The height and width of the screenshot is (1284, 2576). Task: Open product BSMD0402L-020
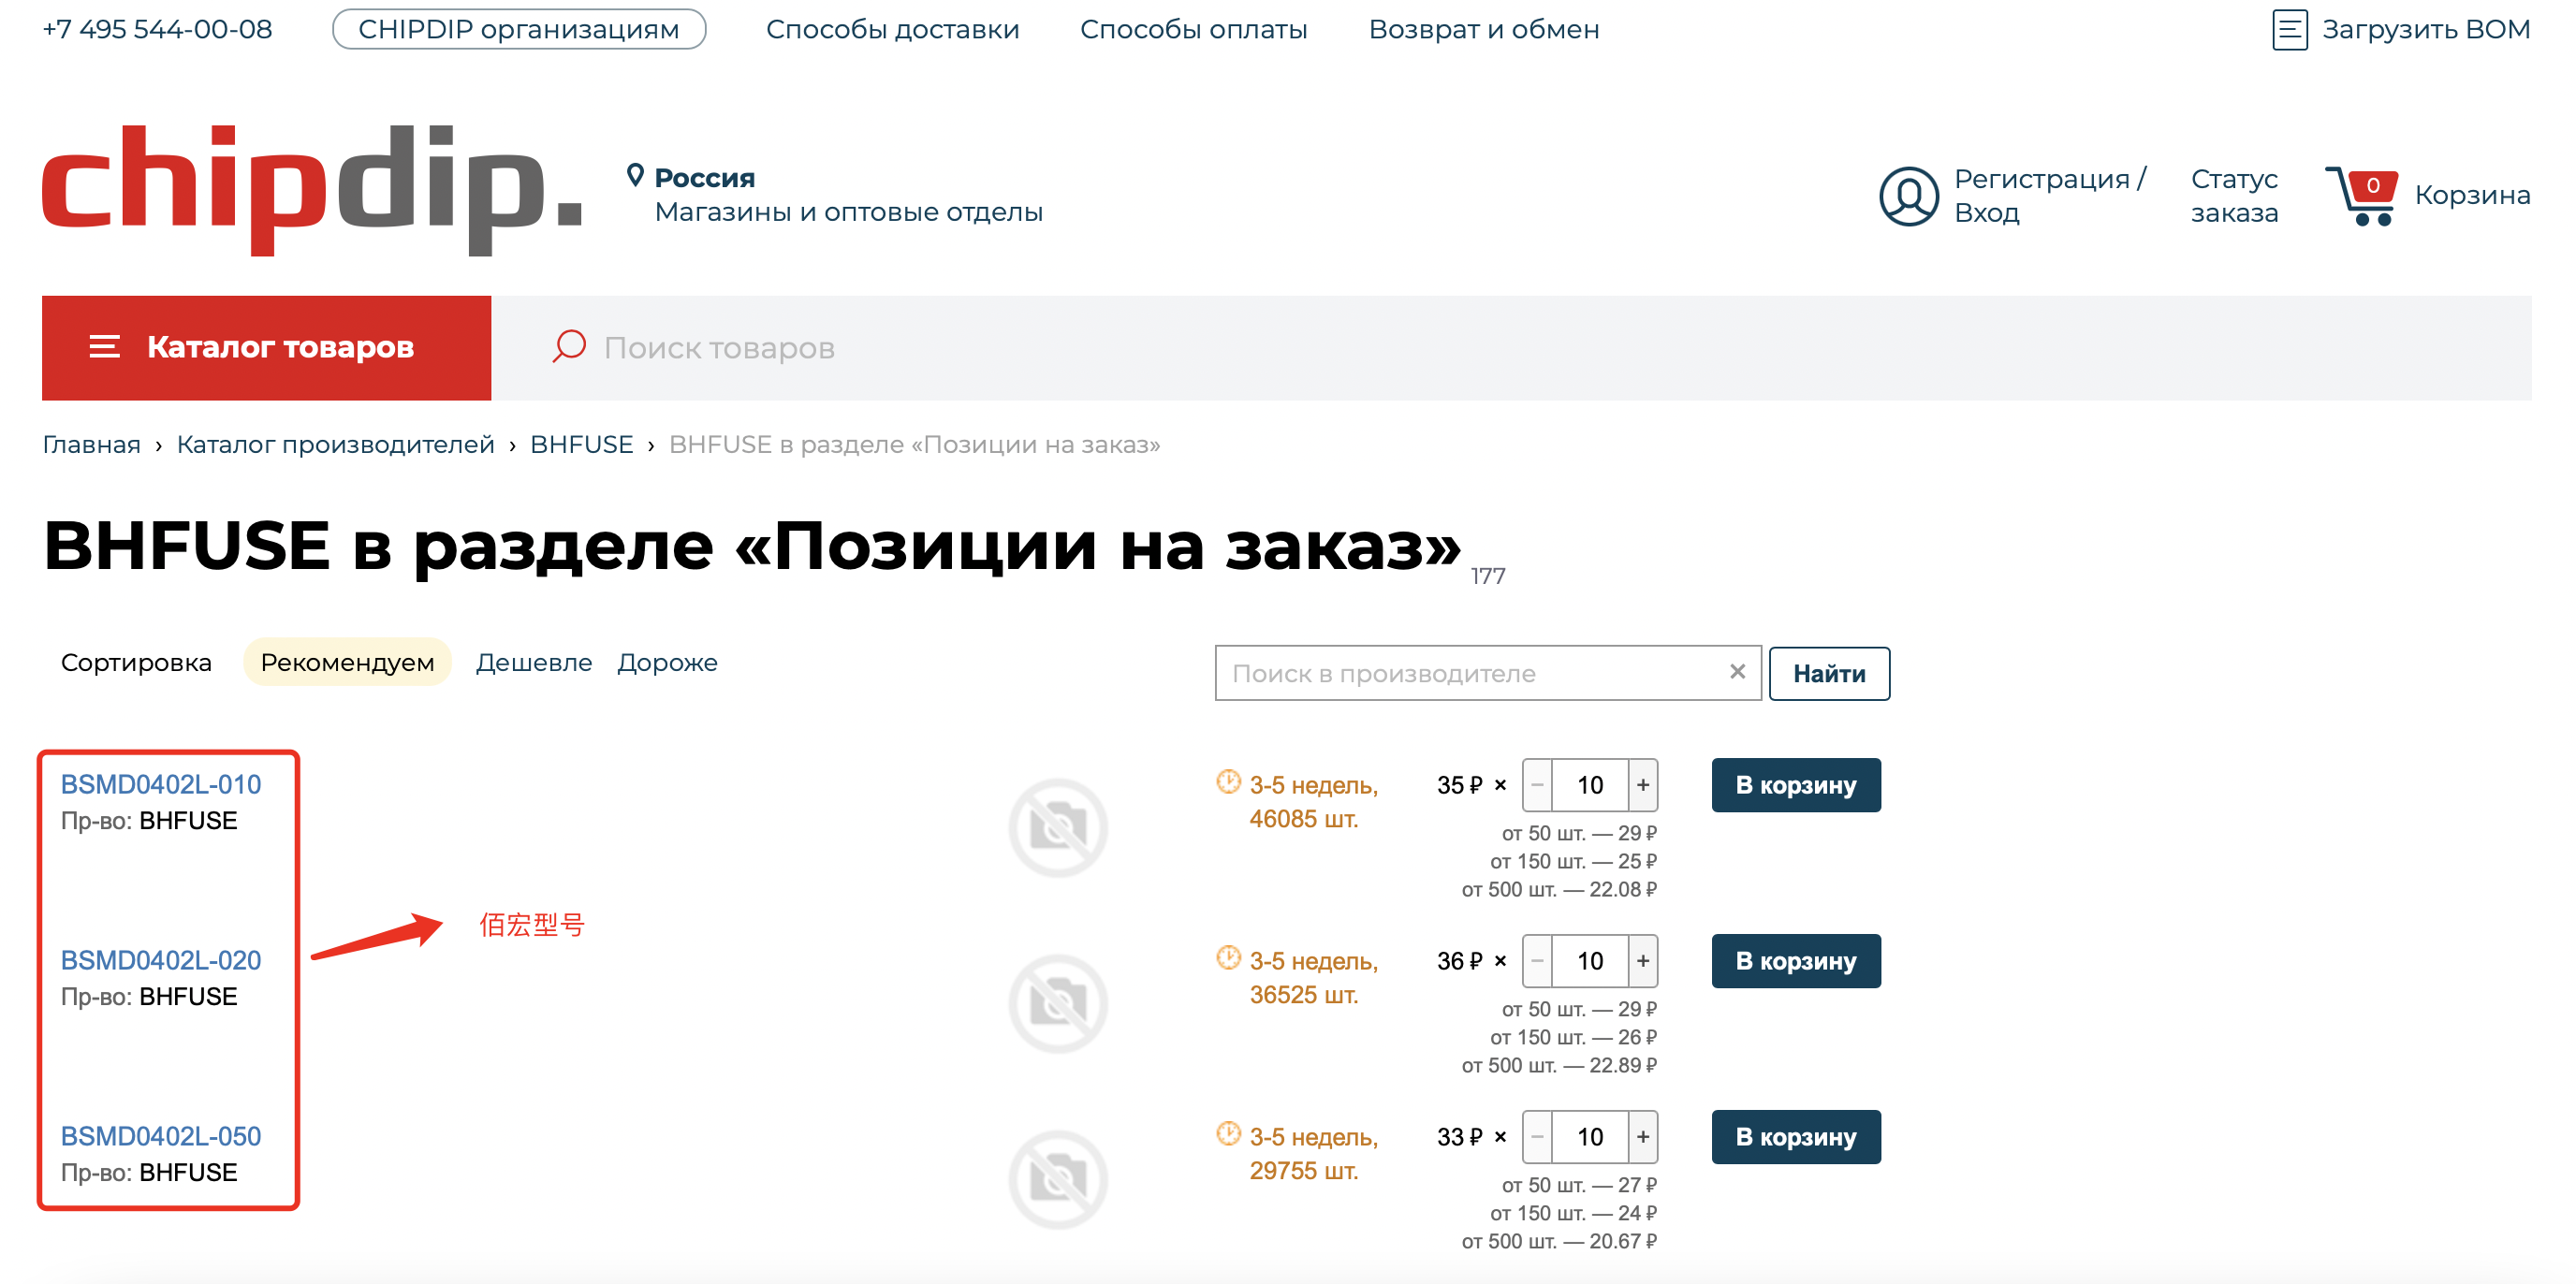161,960
